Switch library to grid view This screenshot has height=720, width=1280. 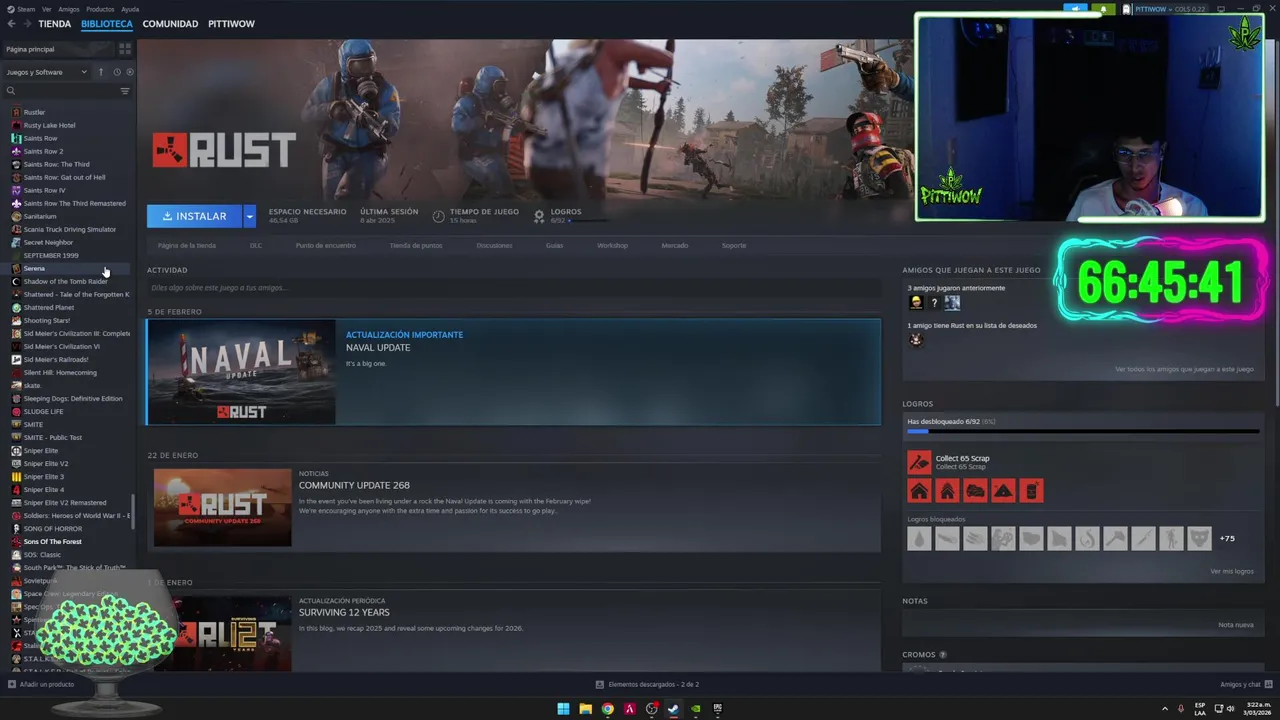[125, 48]
